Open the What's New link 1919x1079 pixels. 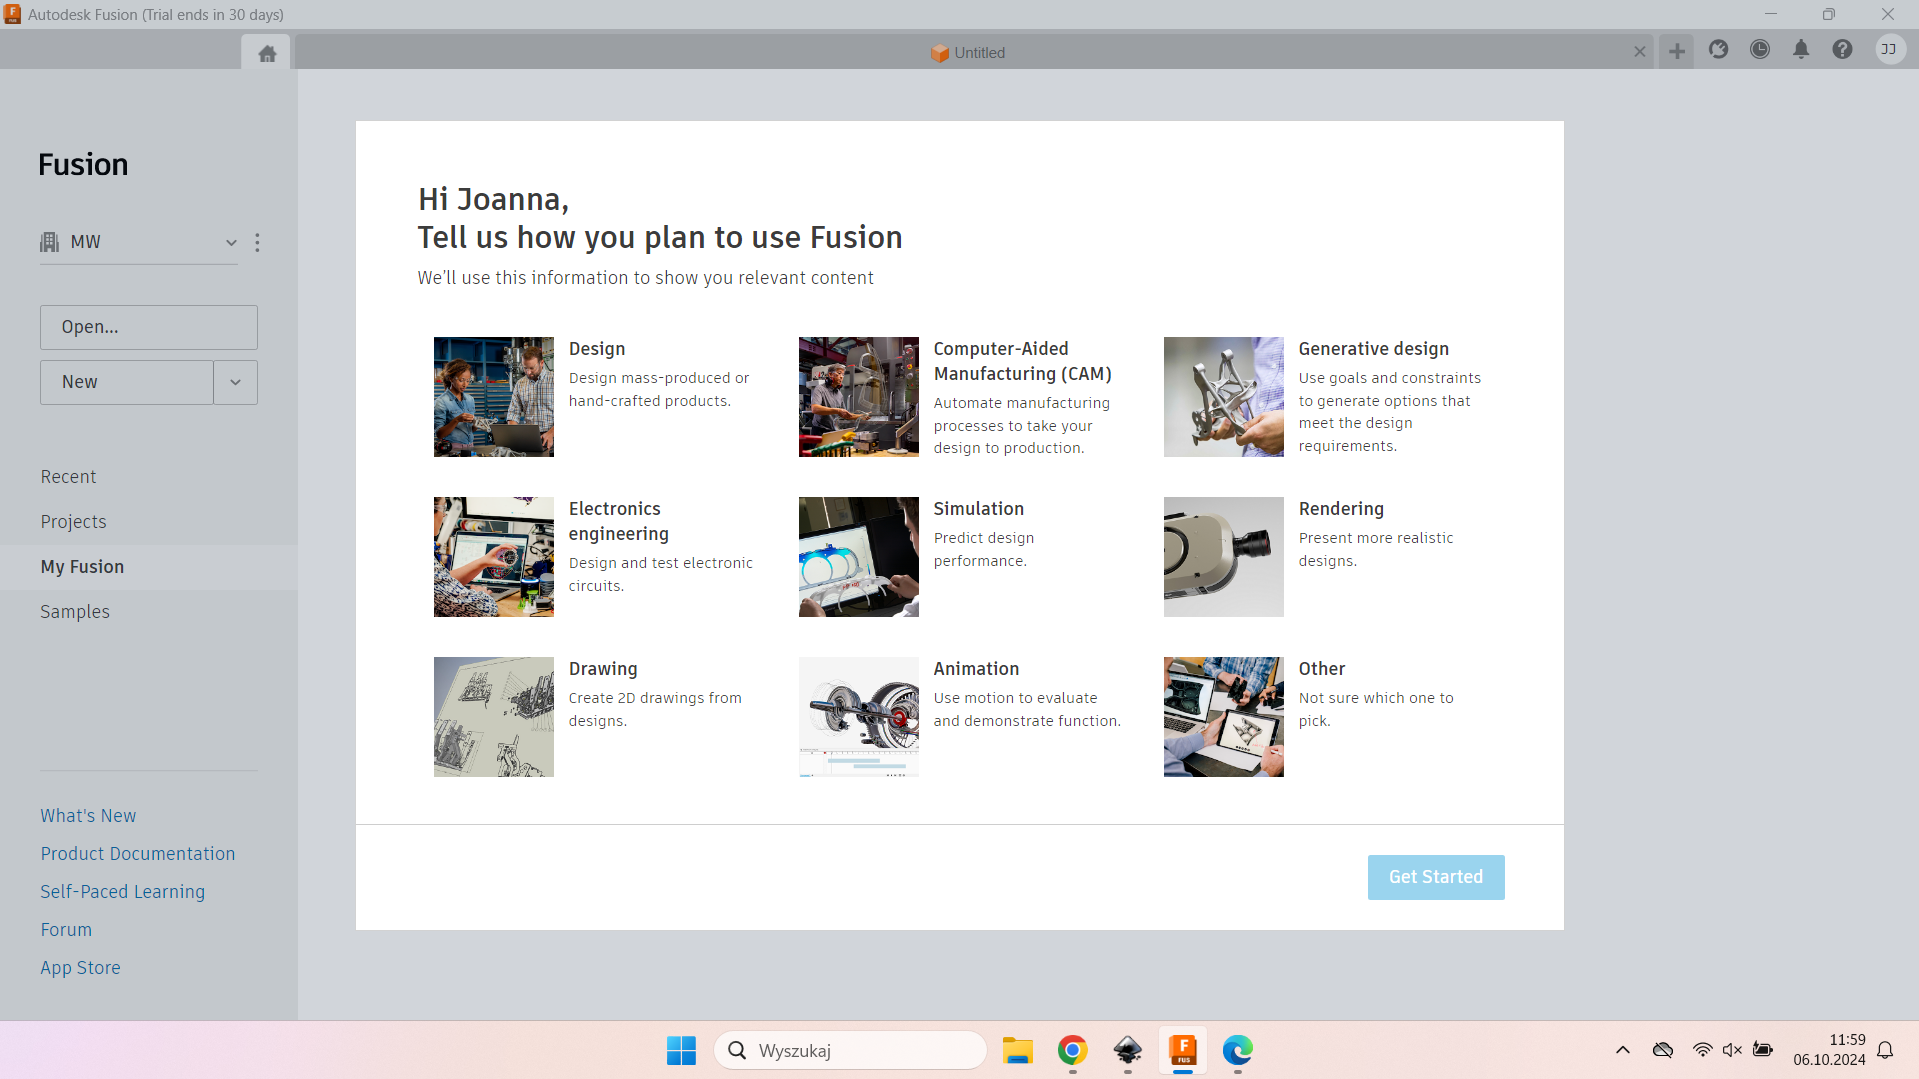tap(88, 816)
